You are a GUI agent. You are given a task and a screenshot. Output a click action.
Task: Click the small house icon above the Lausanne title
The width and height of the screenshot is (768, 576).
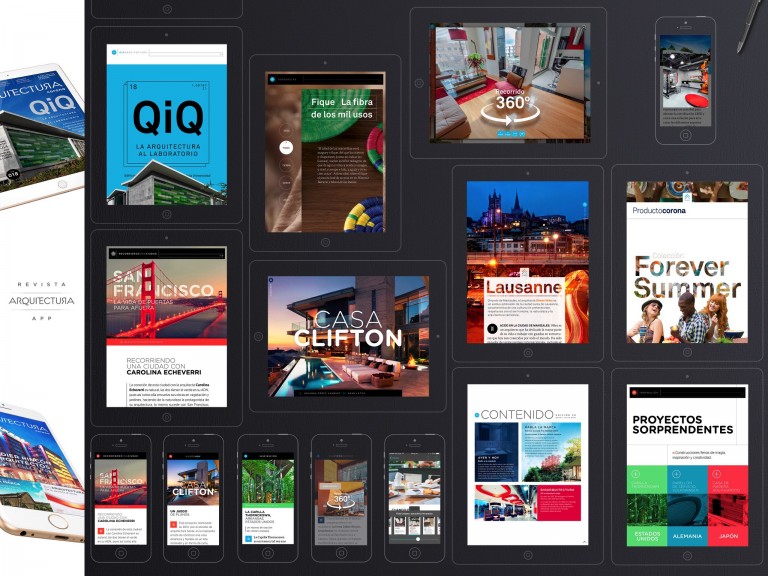point(524,273)
